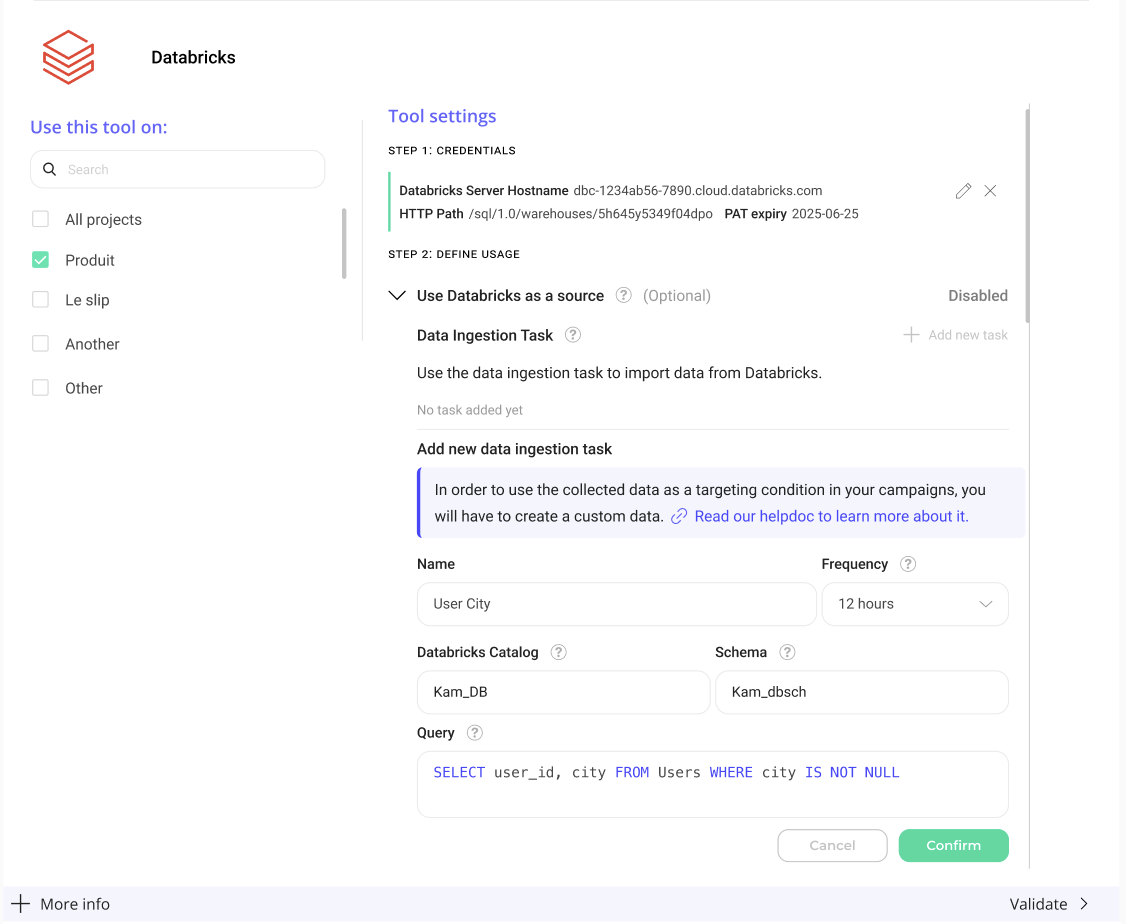Enable the Le slip project checkbox

(41, 300)
